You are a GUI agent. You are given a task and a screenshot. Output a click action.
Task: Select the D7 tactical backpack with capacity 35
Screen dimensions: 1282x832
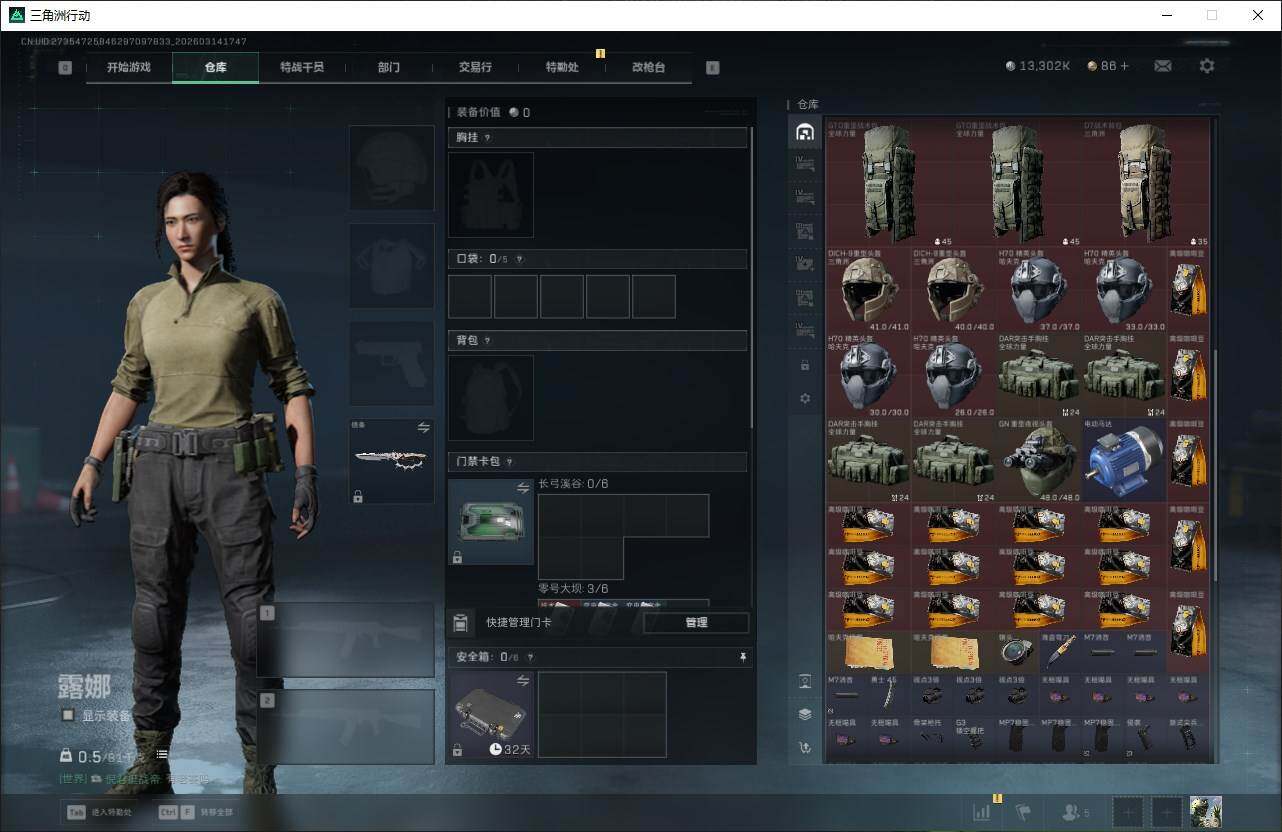pos(1145,183)
